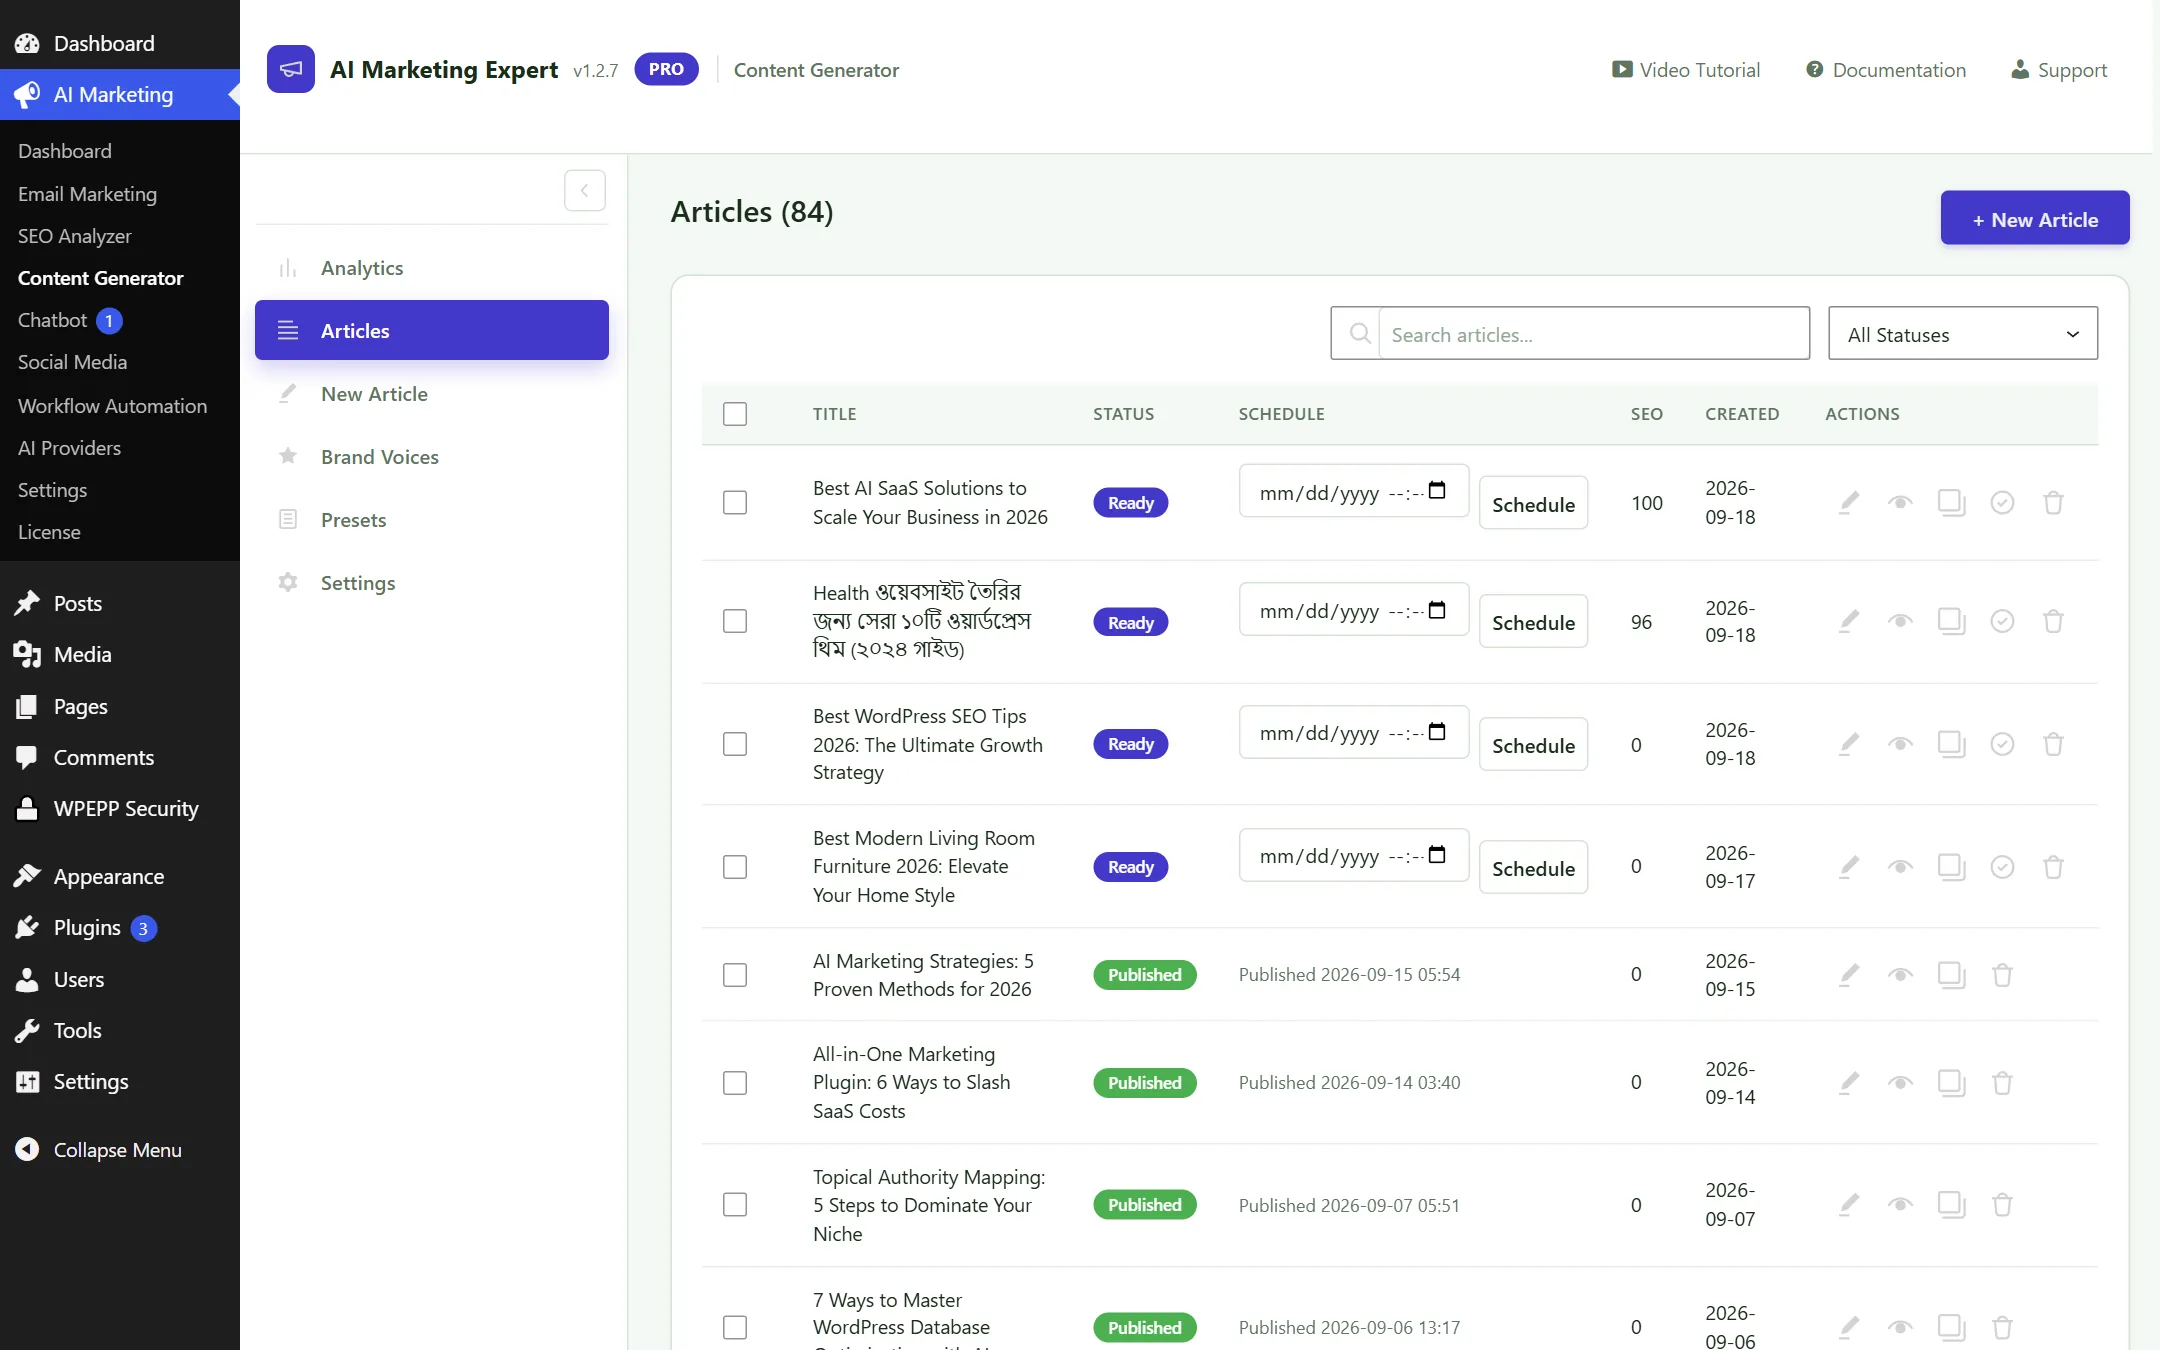Check the Best WordPress SEO Tips row
This screenshot has height=1350, width=2160.
click(x=735, y=744)
